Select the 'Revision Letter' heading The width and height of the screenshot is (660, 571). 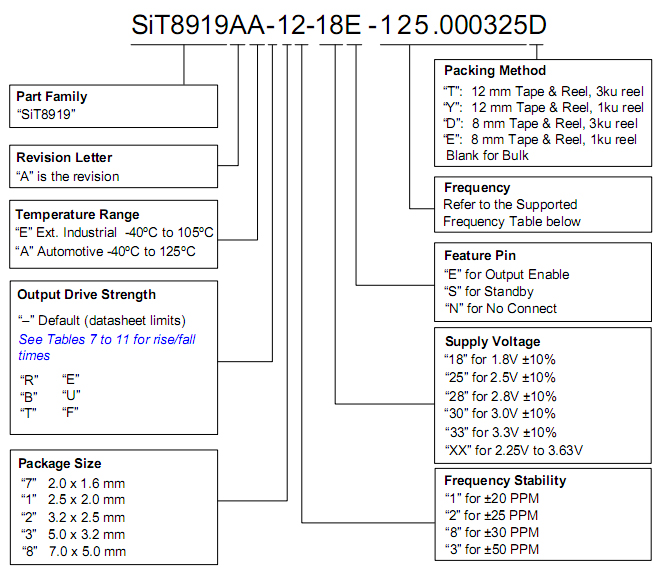point(64,157)
